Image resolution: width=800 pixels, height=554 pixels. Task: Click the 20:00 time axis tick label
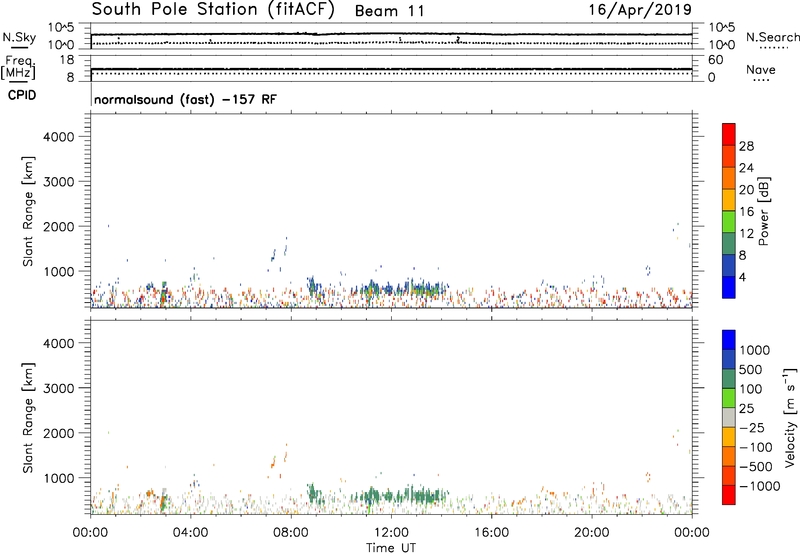592,533
